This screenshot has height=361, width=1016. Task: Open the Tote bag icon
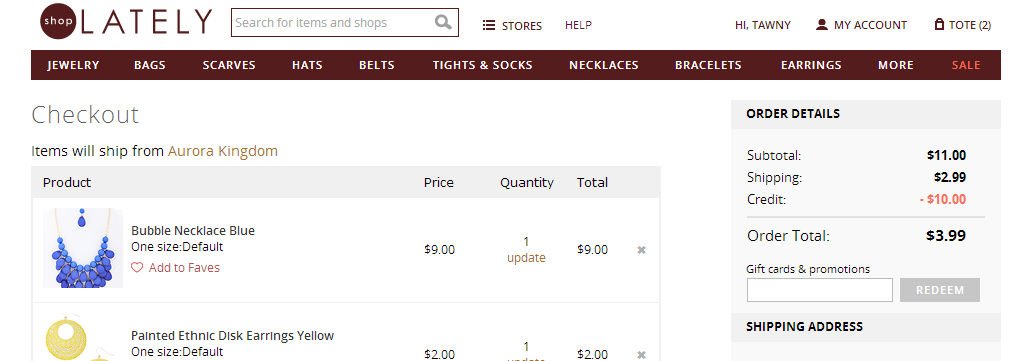click(x=938, y=25)
